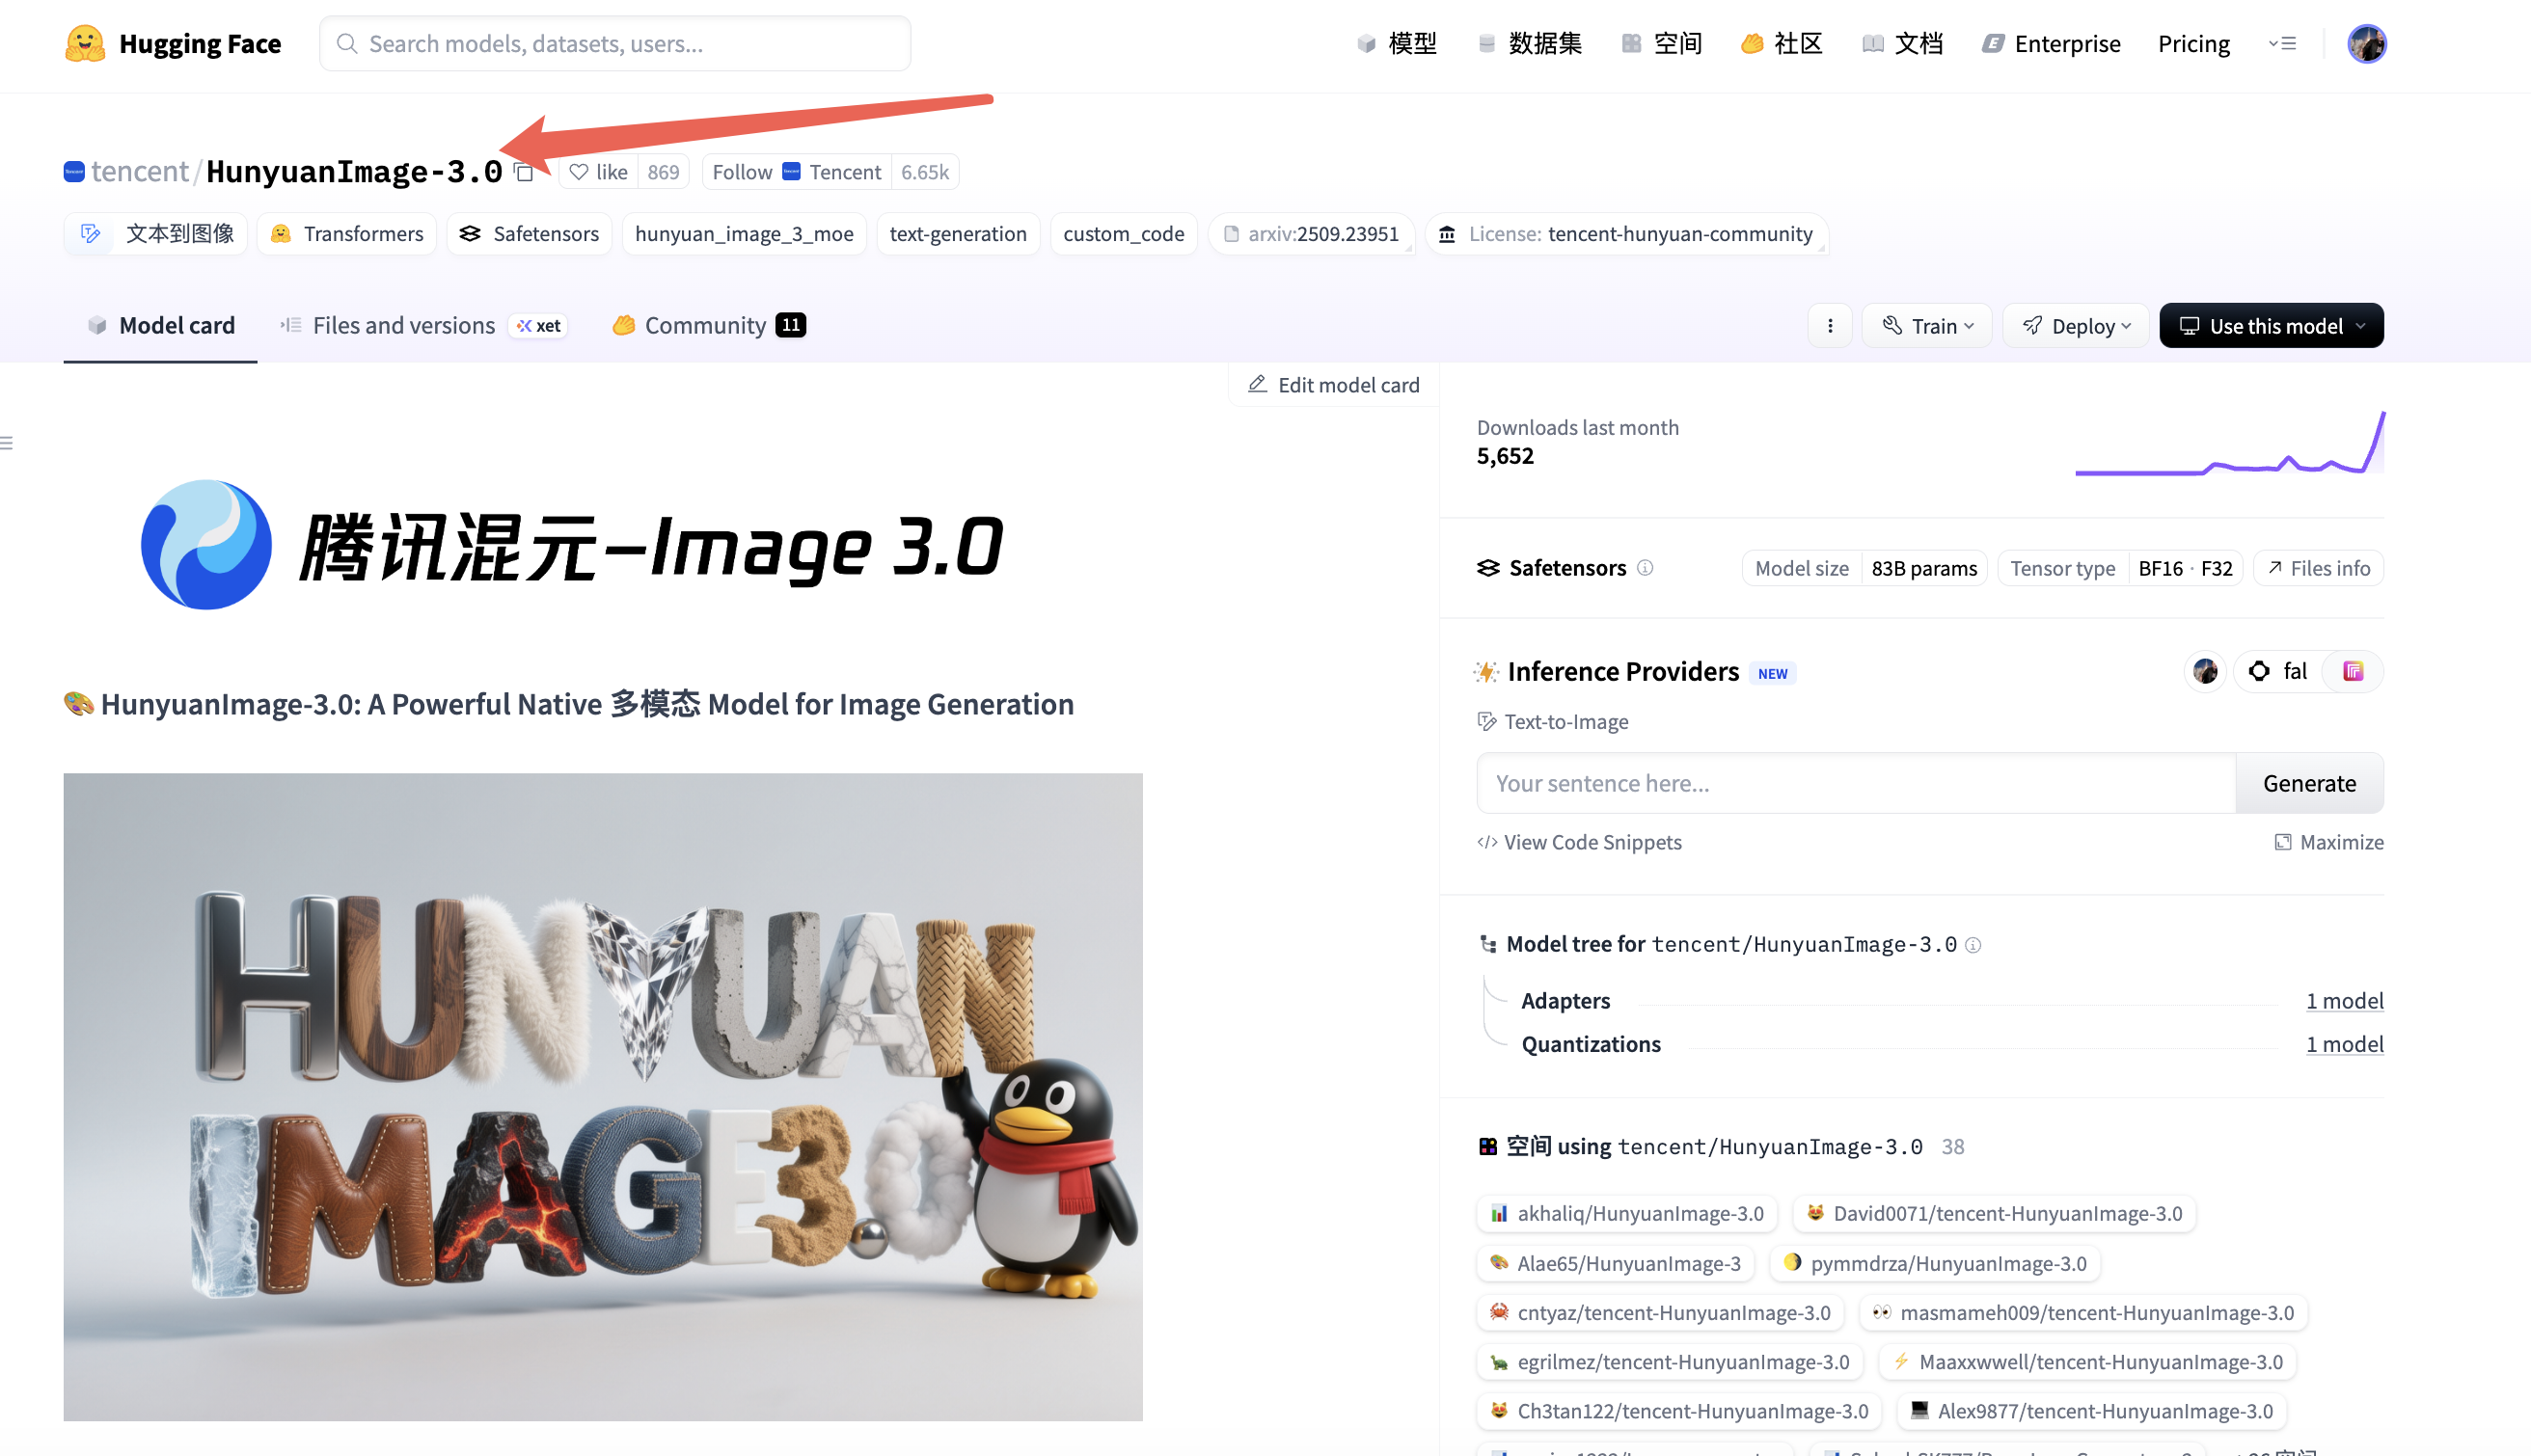Open user profile avatar in navbar

coord(2365,44)
